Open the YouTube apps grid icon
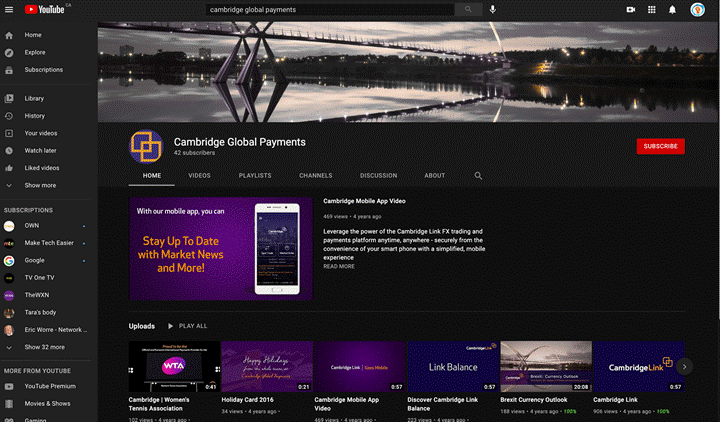Screen dimensions: 720x422 652,10
